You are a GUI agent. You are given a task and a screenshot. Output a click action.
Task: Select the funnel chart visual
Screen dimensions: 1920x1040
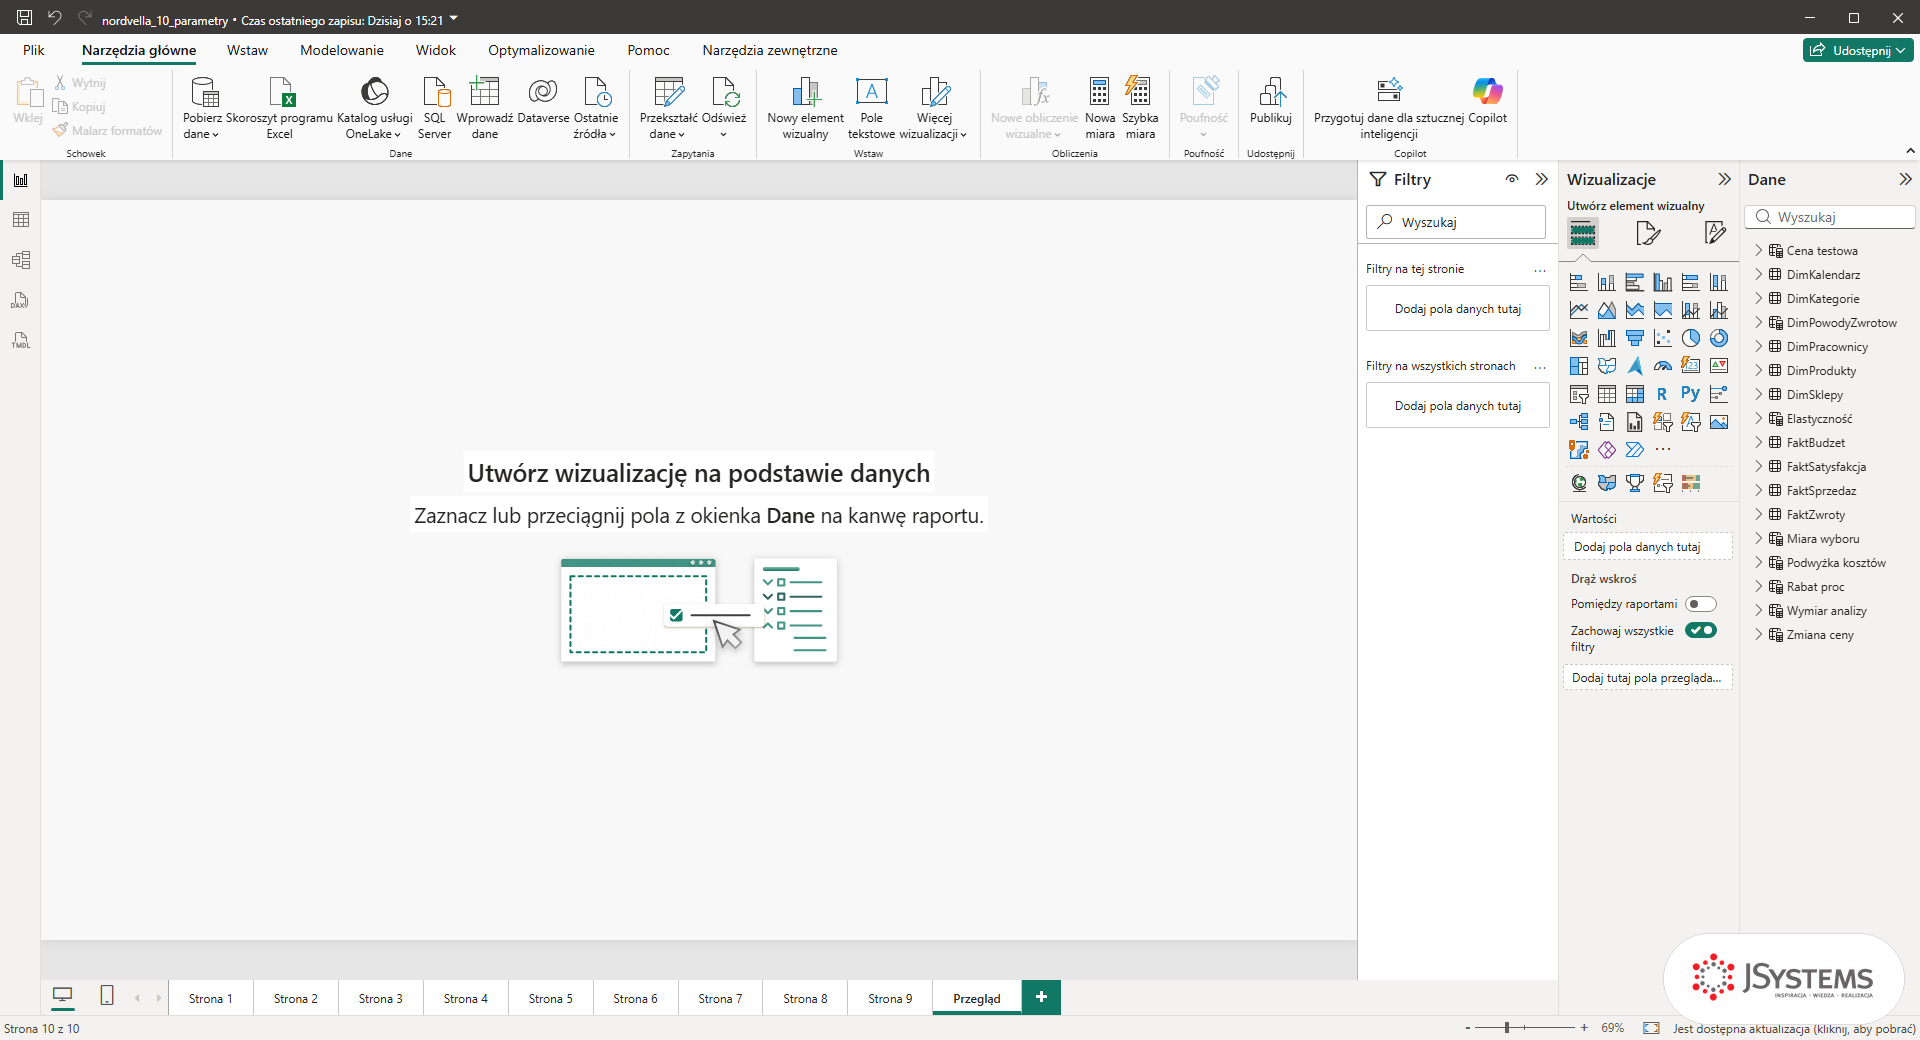pyautogui.click(x=1634, y=338)
